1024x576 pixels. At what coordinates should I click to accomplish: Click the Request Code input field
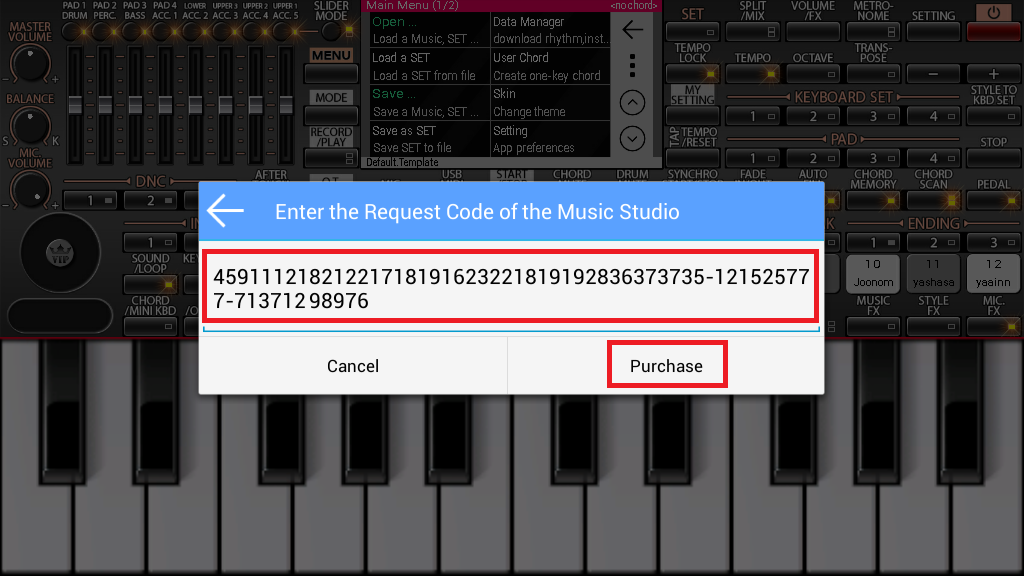tap(511, 289)
